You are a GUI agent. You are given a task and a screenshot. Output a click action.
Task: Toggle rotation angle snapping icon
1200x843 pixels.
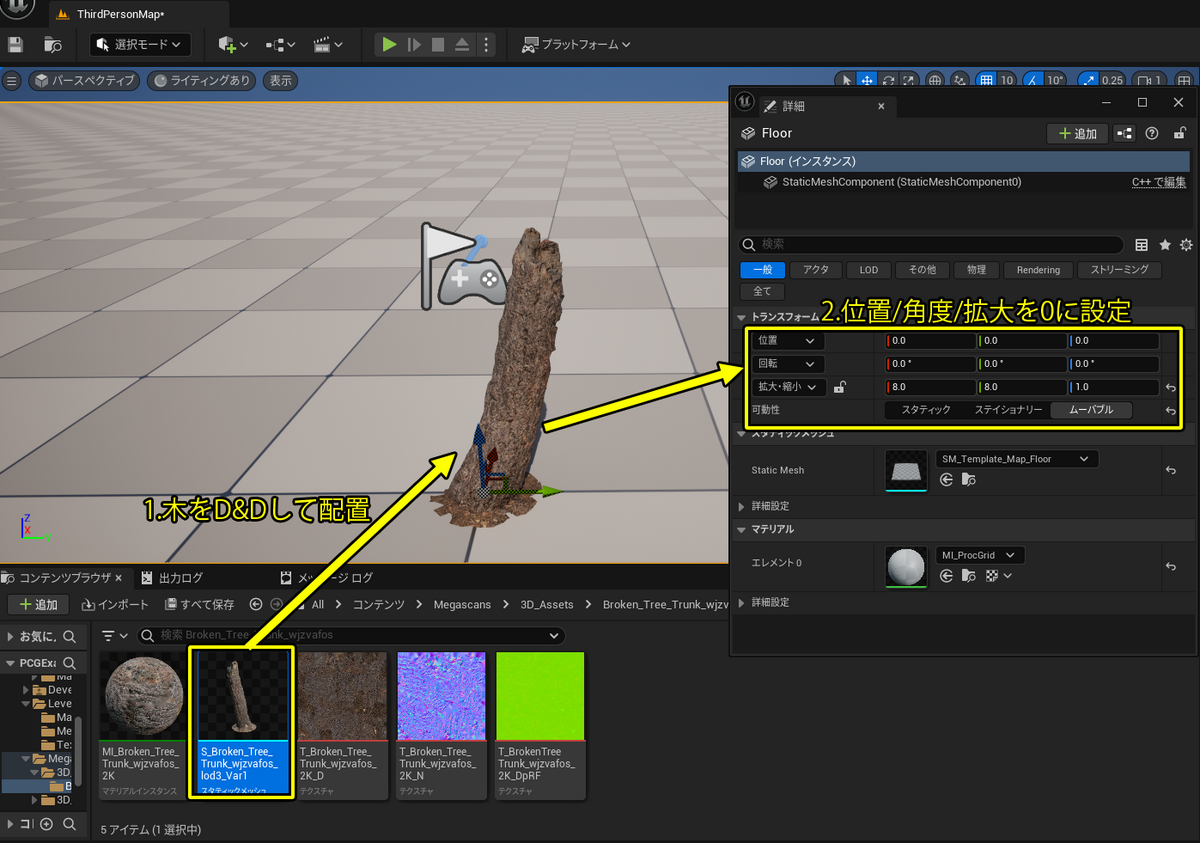(x=1034, y=81)
